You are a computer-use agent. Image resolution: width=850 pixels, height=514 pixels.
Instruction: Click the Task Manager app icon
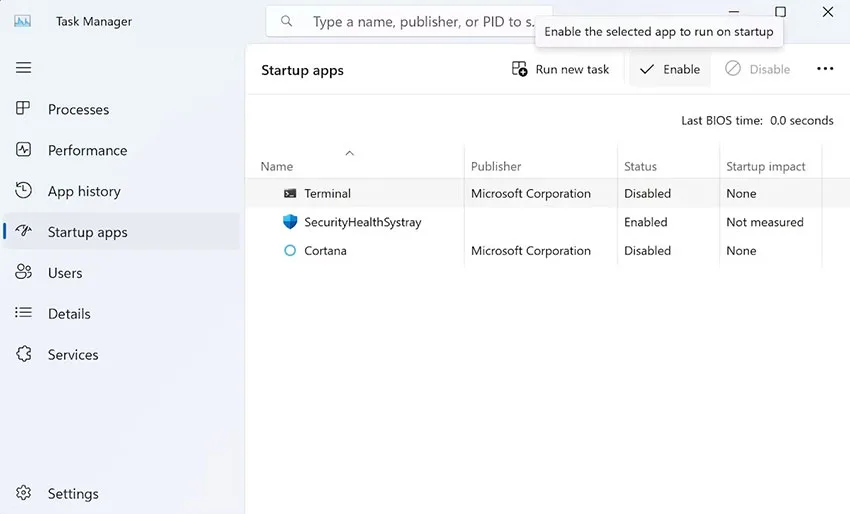point(22,21)
